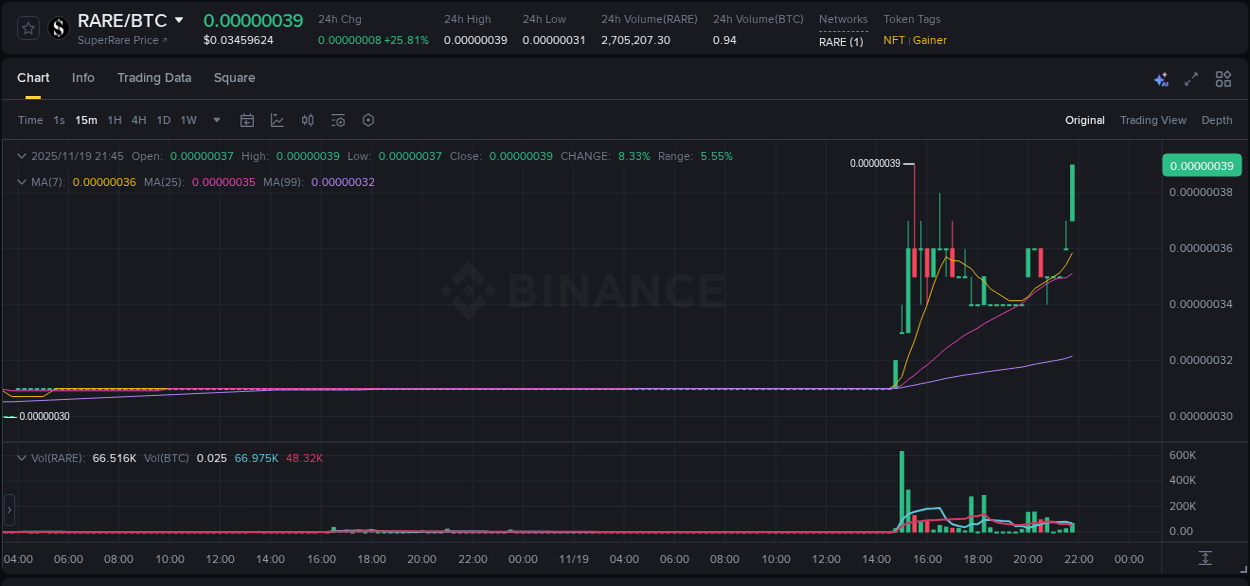Open the chart style line icon

point(277,120)
